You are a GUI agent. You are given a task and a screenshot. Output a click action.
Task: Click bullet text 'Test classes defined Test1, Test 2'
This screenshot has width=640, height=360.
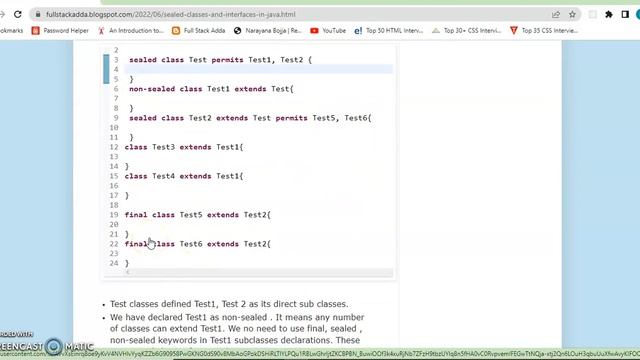click(x=229, y=304)
